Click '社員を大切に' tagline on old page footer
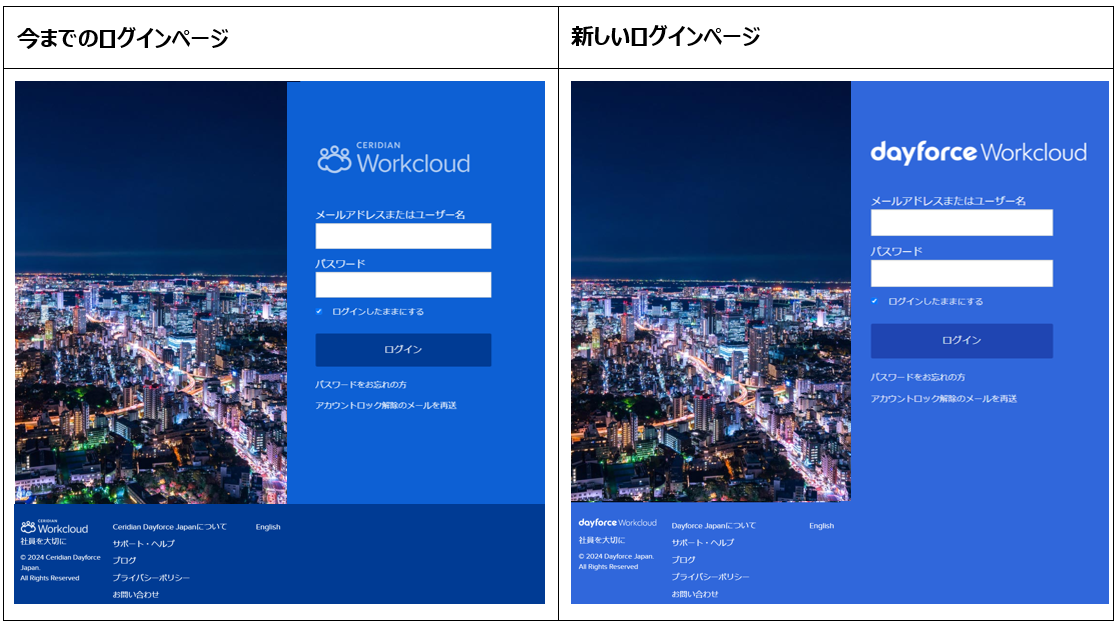Image resolution: width=1119 pixels, height=628 pixels. tap(43, 542)
